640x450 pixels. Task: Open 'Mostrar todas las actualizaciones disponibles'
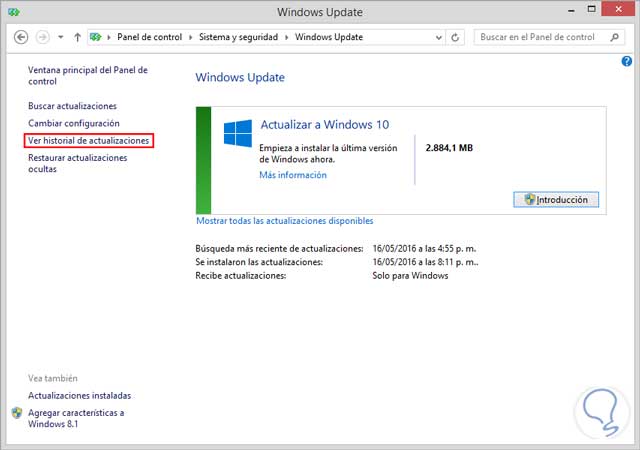[x=284, y=221]
